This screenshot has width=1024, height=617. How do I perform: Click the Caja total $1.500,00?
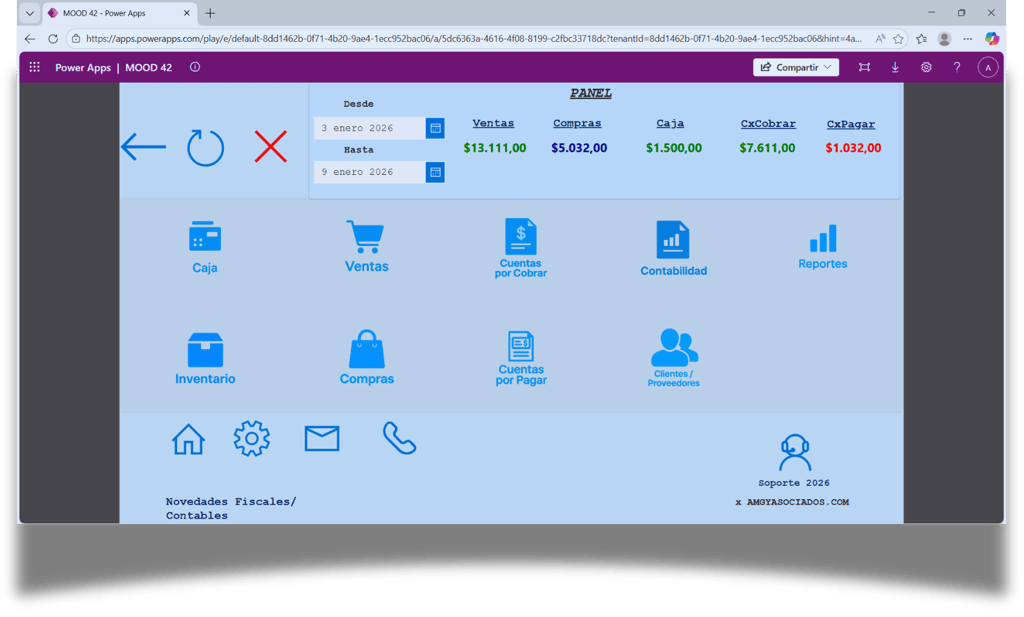[x=673, y=148]
